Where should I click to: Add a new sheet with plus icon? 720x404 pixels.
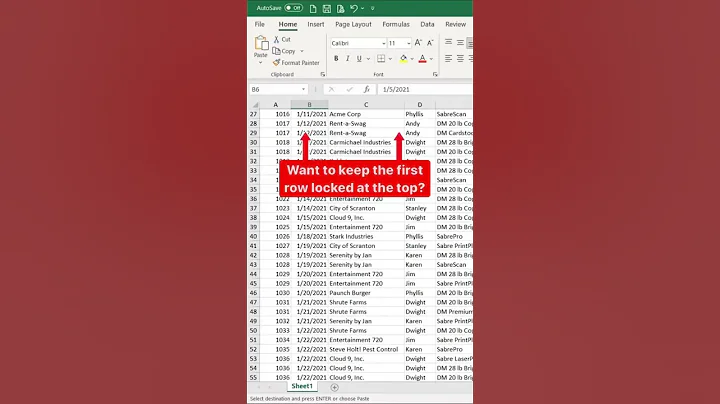pyautogui.click(x=334, y=387)
